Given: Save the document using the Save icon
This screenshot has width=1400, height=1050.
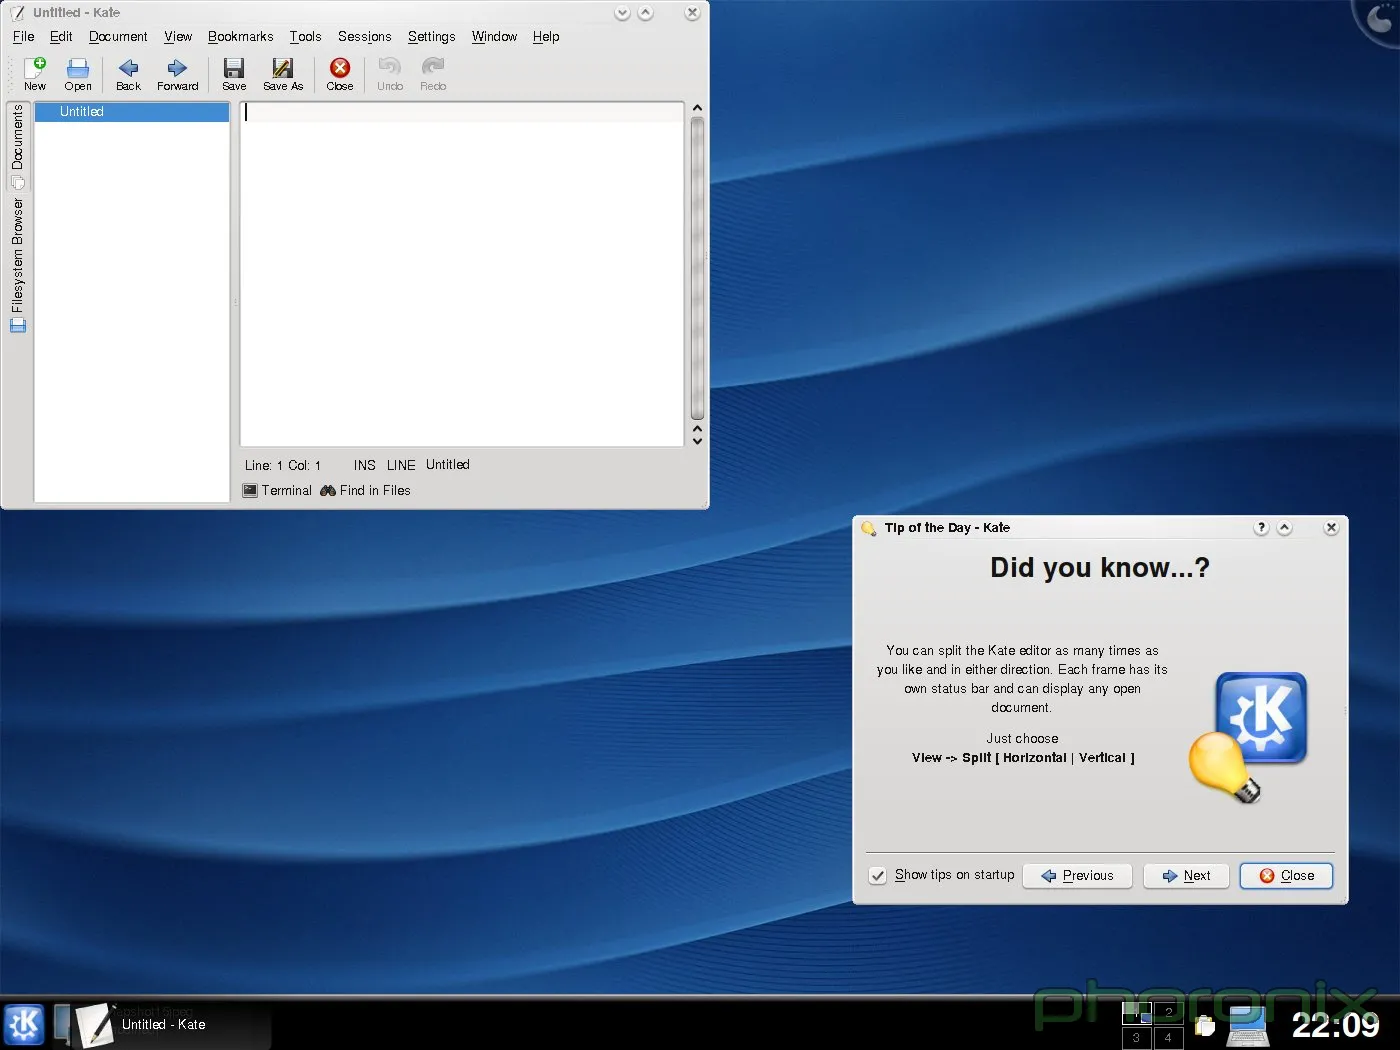Looking at the screenshot, I should [x=234, y=74].
